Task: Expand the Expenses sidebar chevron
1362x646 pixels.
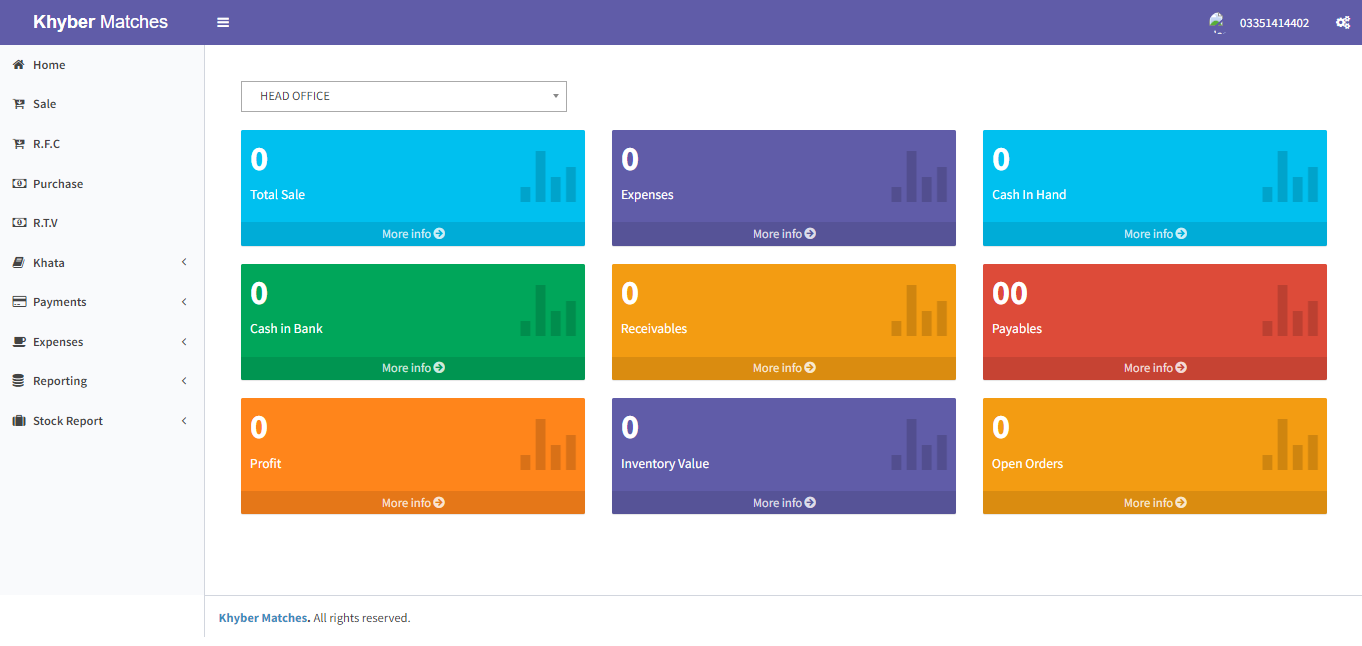Action: pos(184,342)
